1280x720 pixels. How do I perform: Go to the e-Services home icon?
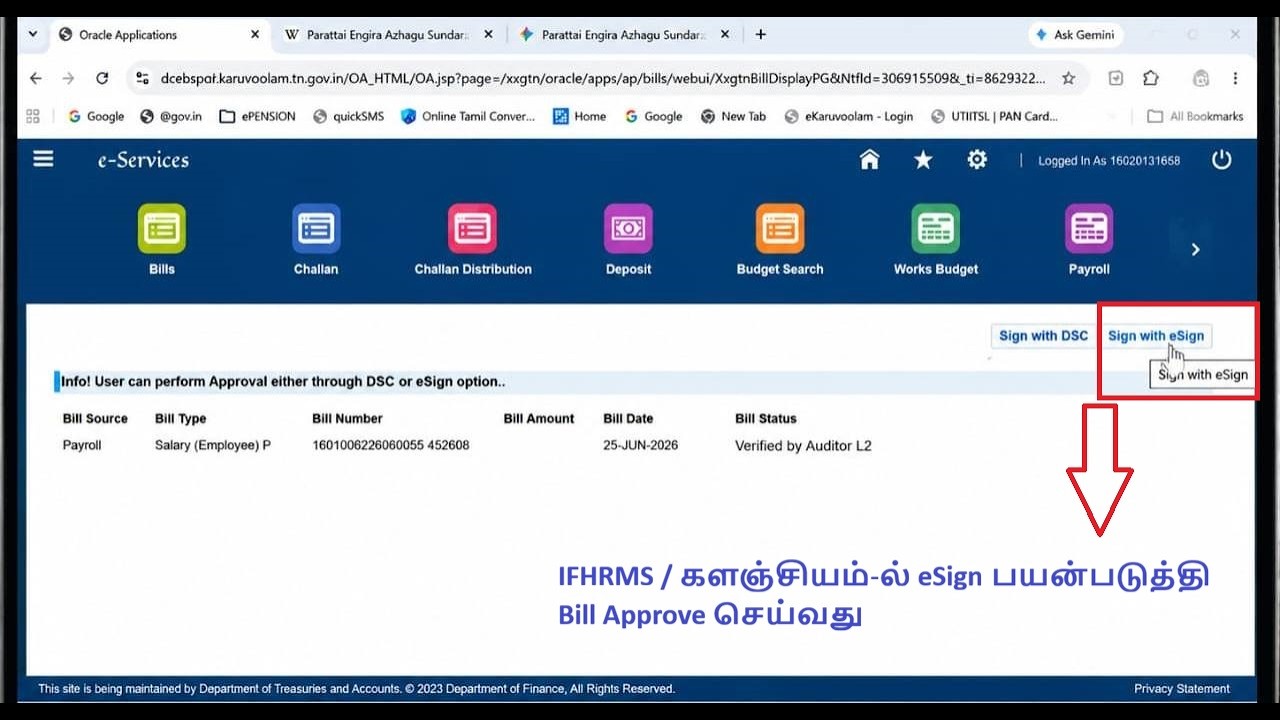870,160
